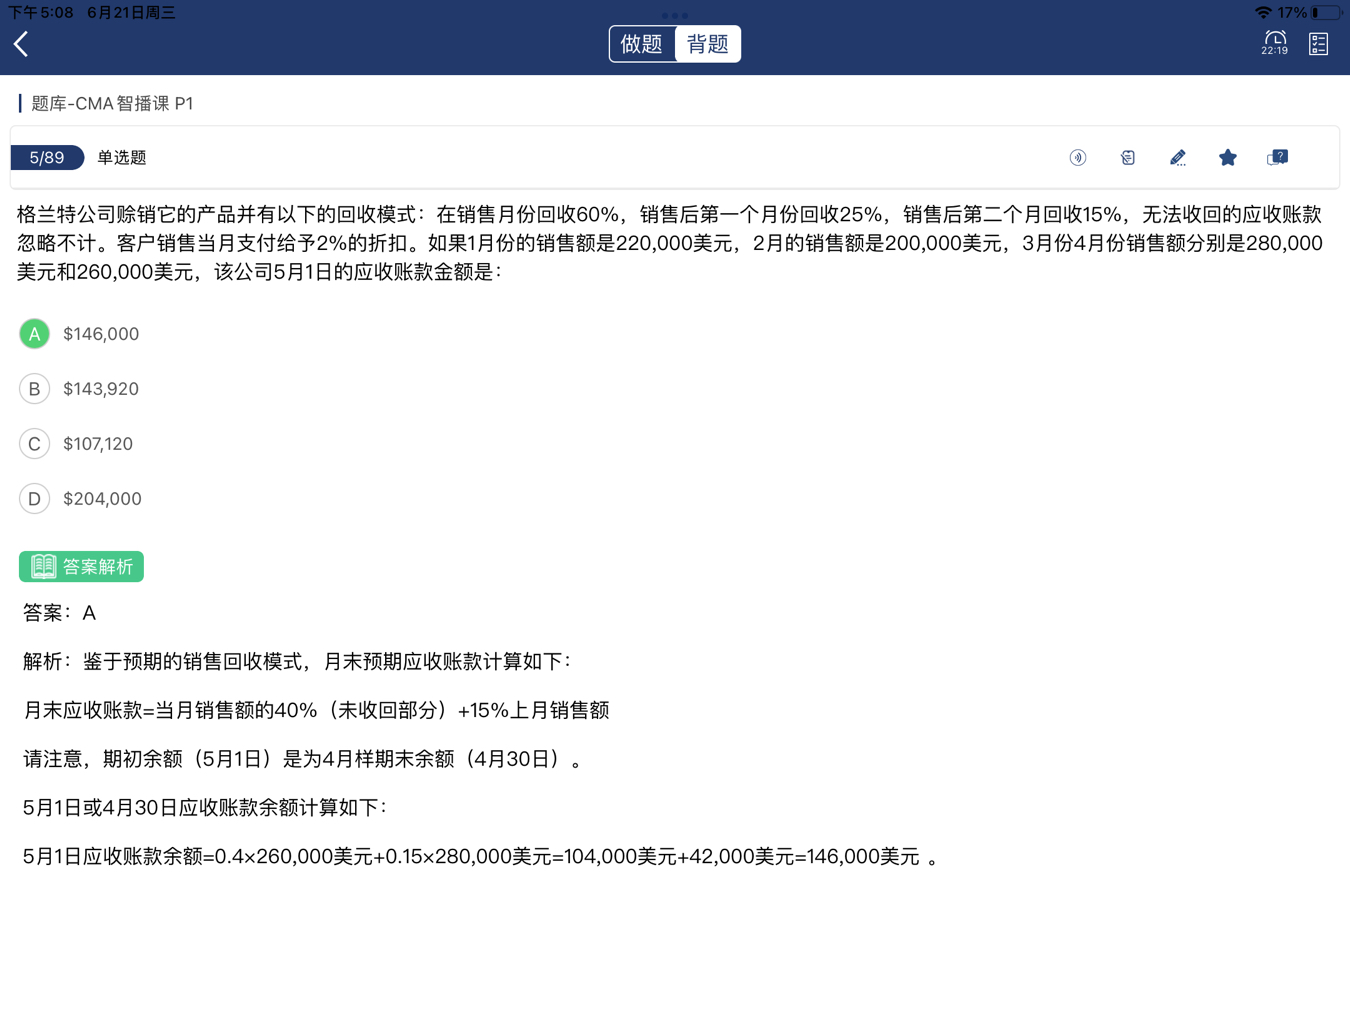Select the pencil annotation tool
Image resolution: width=1350 pixels, height=1012 pixels.
(x=1178, y=158)
